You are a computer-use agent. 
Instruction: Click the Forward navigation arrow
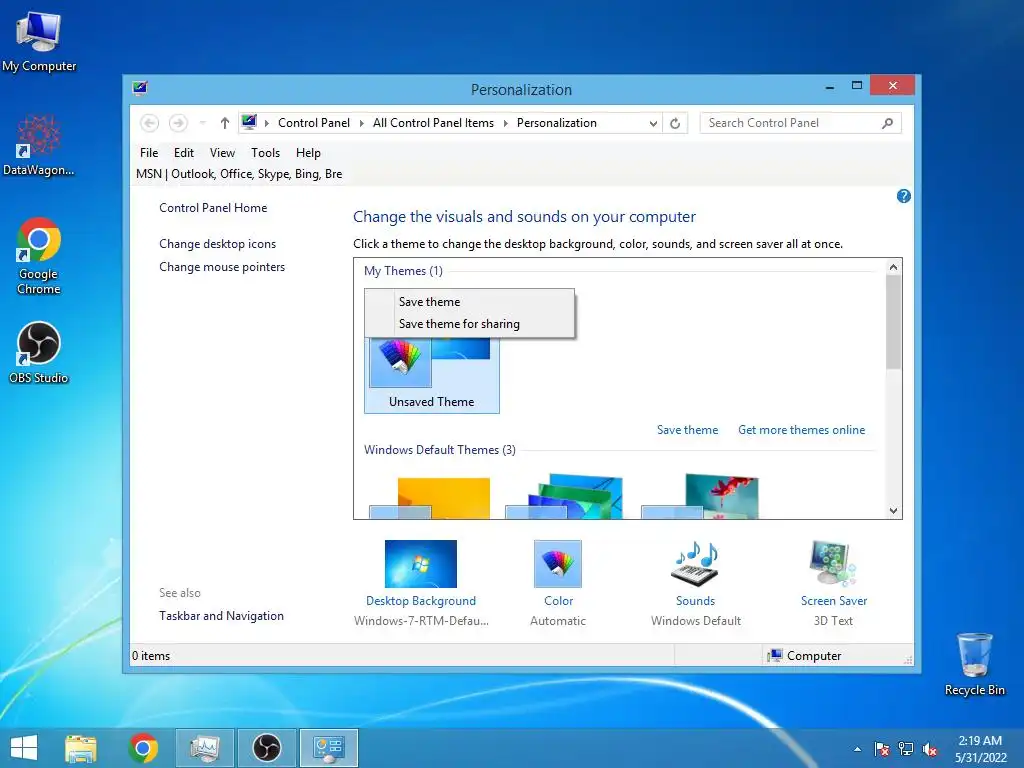178,123
